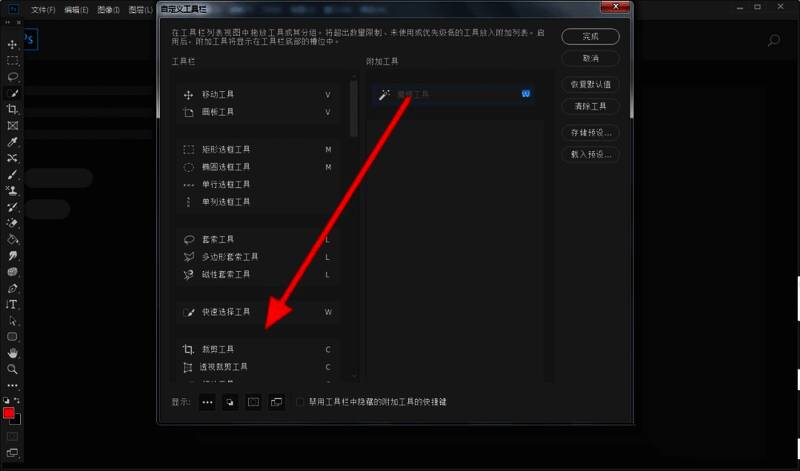Viewport: 800px width, 471px height.
Task: Open the Edit Toolbar three-dots button in left toolbar
Action: (x=12, y=385)
